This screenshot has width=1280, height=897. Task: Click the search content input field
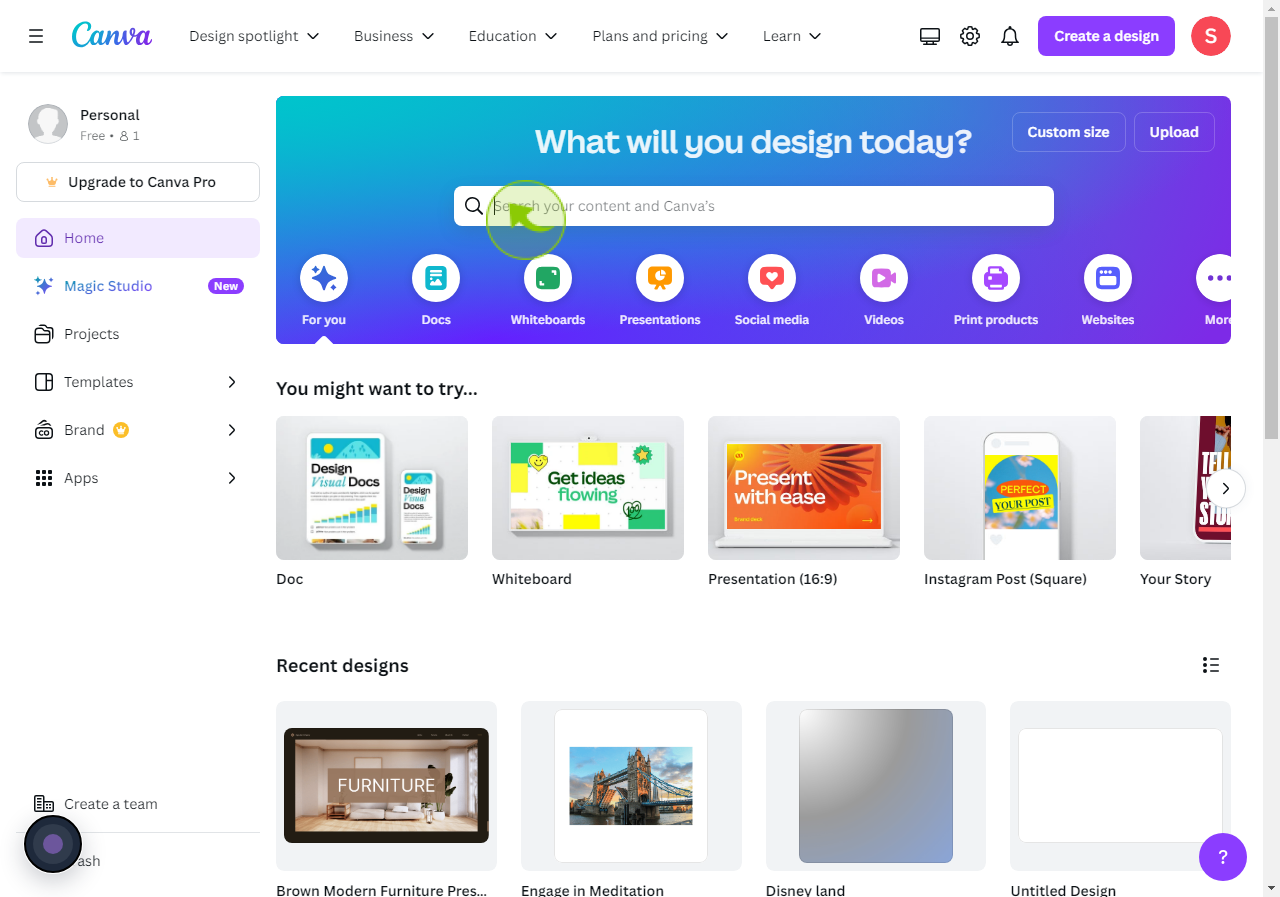[x=754, y=206]
